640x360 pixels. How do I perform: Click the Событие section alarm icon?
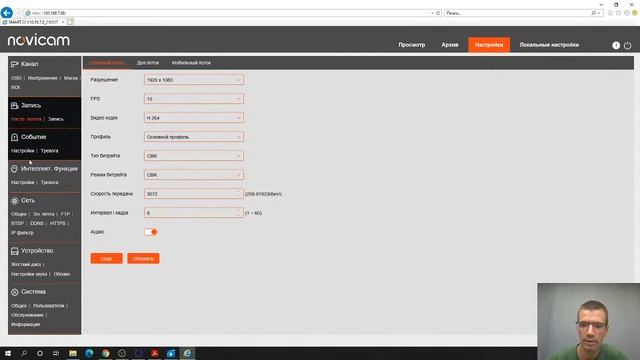(x=15, y=137)
